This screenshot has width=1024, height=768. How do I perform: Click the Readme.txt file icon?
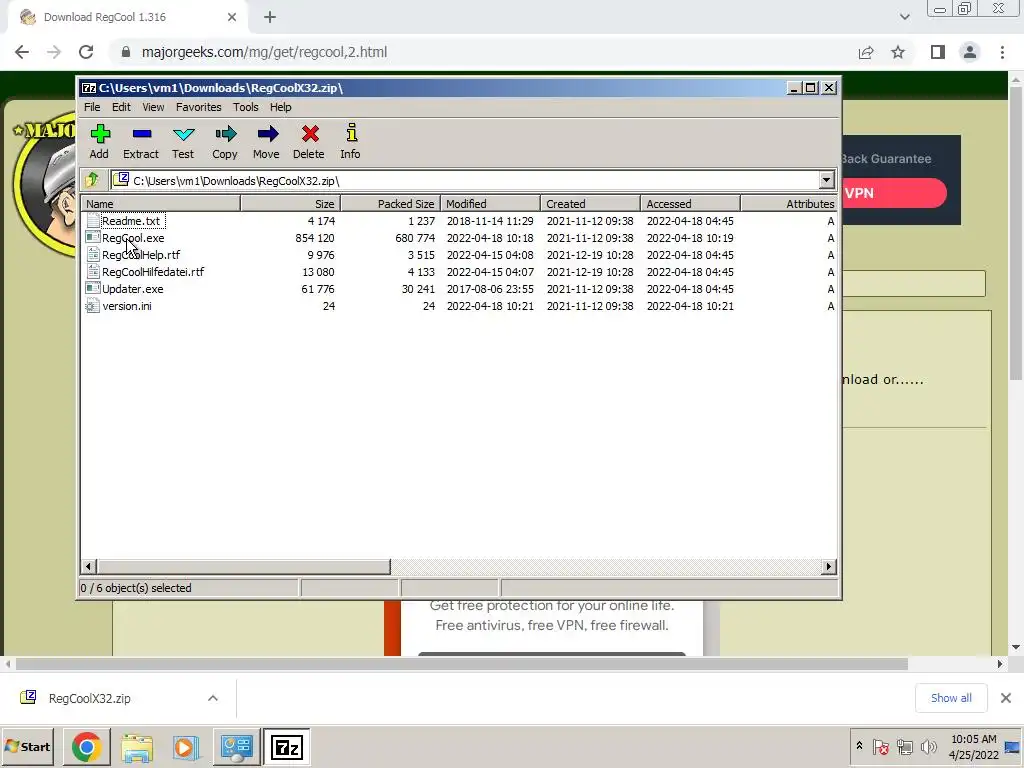[93, 221]
